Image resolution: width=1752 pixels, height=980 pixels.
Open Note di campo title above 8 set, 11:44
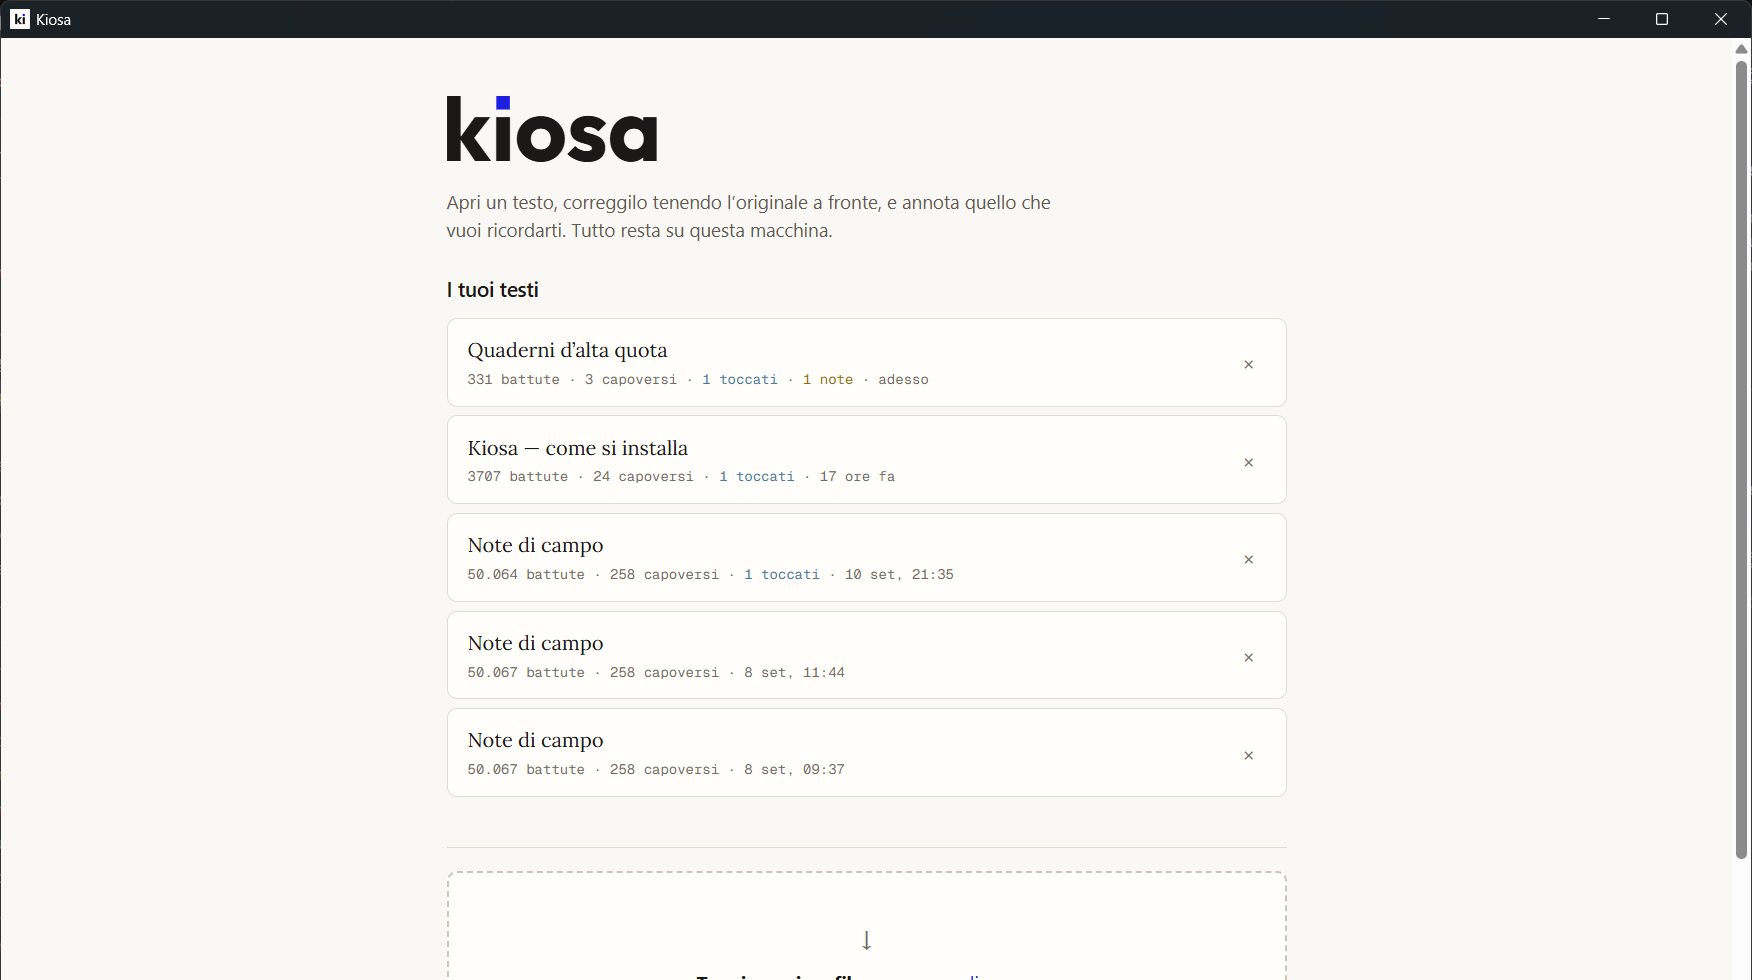535,643
